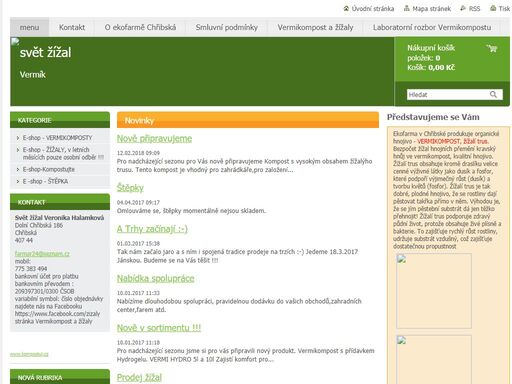Click the Novinky orange heading
The height and width of the screenshot is (384, 512).
tap(248, 120)
